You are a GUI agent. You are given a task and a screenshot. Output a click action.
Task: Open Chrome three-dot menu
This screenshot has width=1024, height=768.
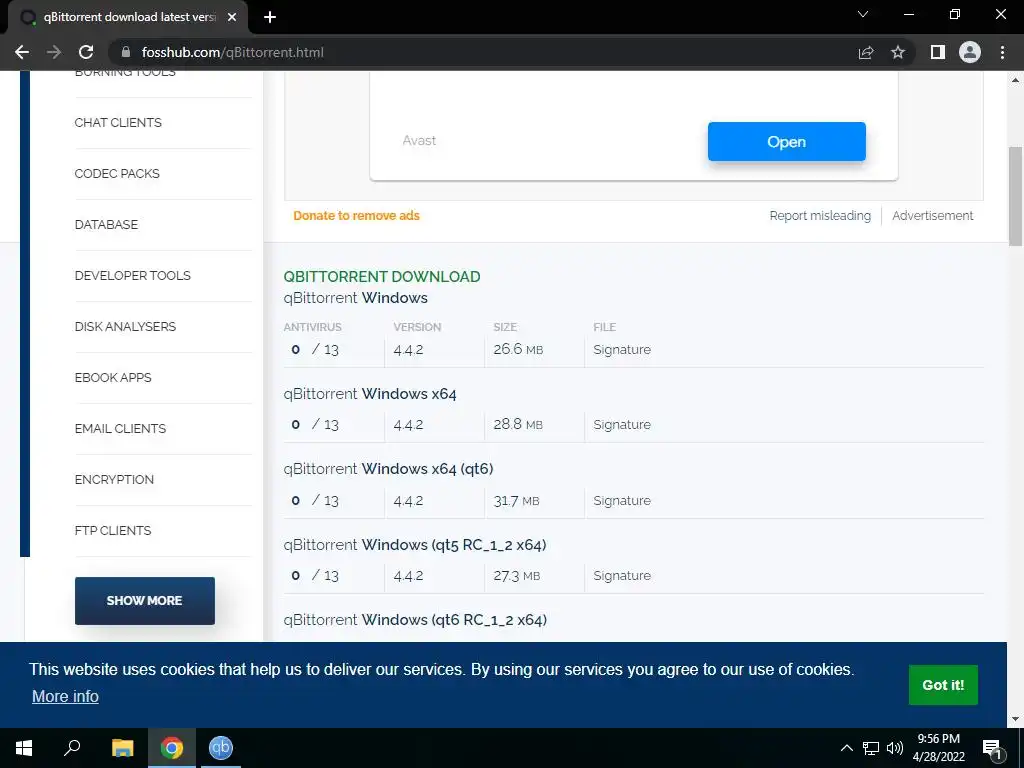(x=1002, y=52)
